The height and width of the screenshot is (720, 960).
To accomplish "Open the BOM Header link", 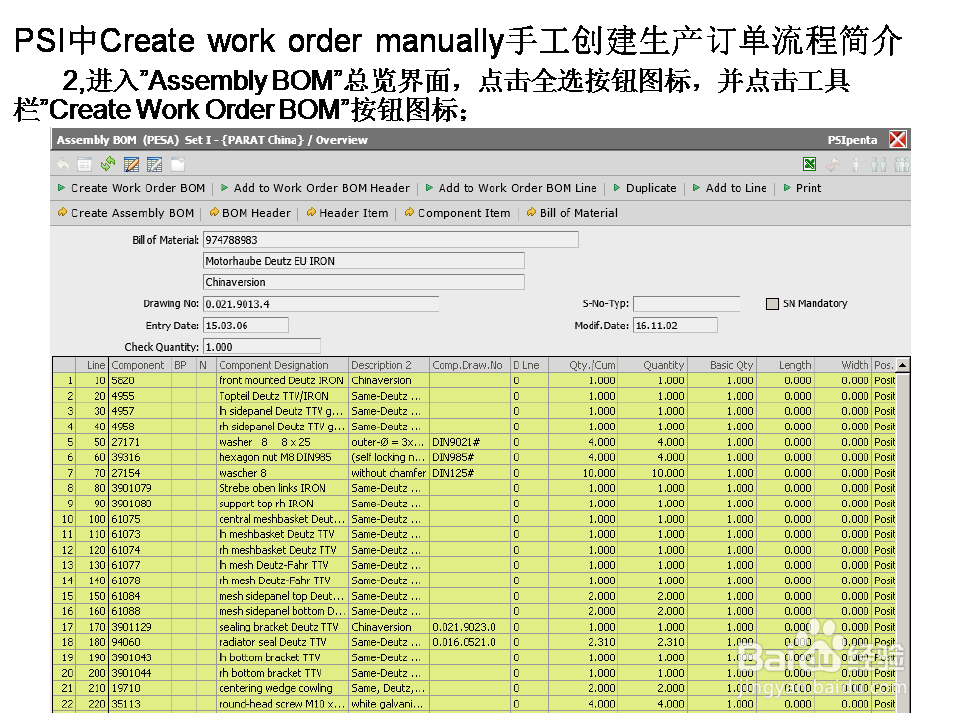I will click(x=250, y=213).
